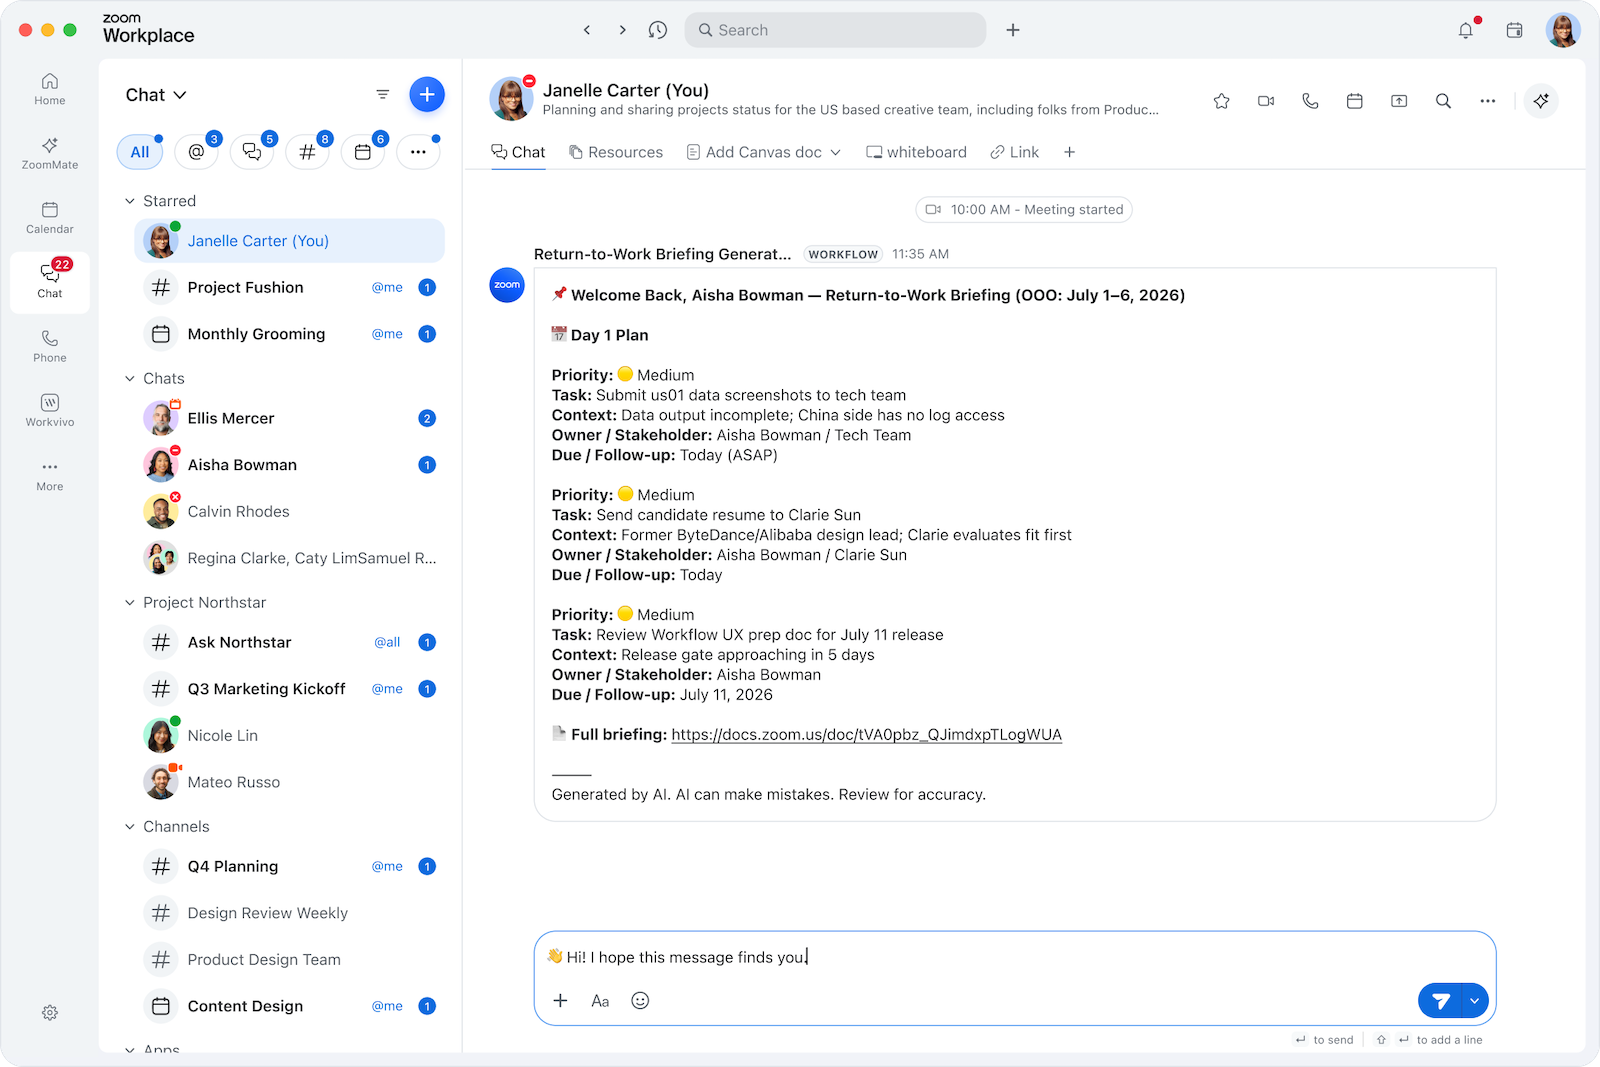Start a phone call from chat header
This screenshot has width=1600, height=1067.
tap(1311, 101)
